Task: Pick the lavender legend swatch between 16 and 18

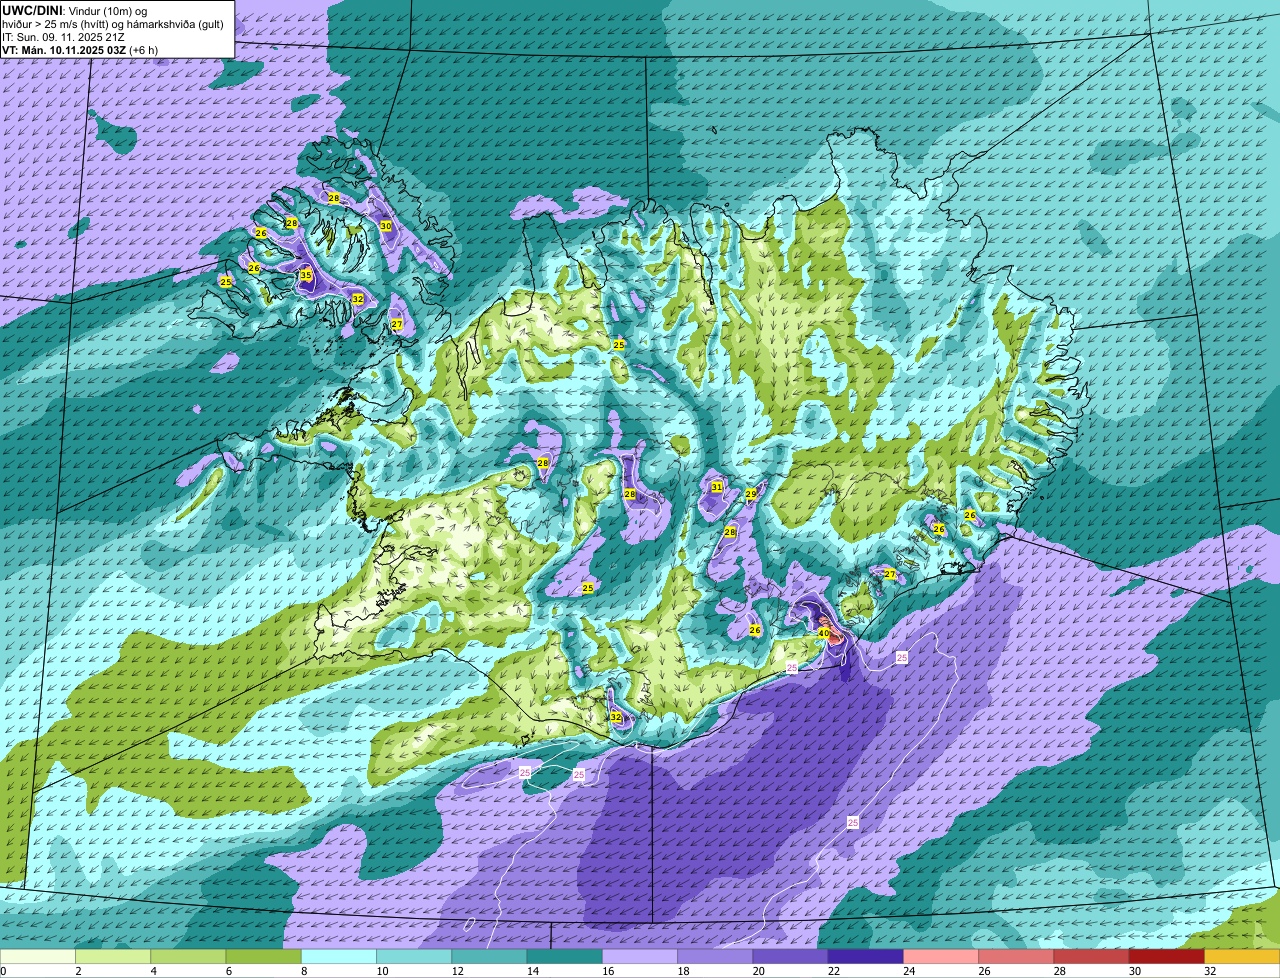Action: 640,956
